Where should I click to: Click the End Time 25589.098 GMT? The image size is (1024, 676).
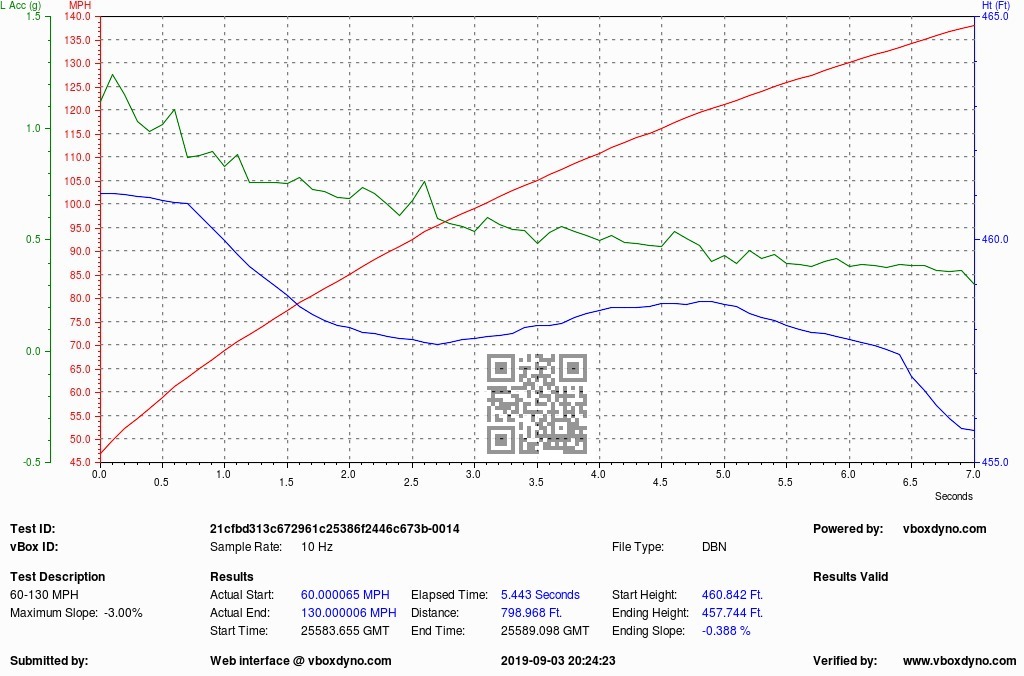pos(545,631)
